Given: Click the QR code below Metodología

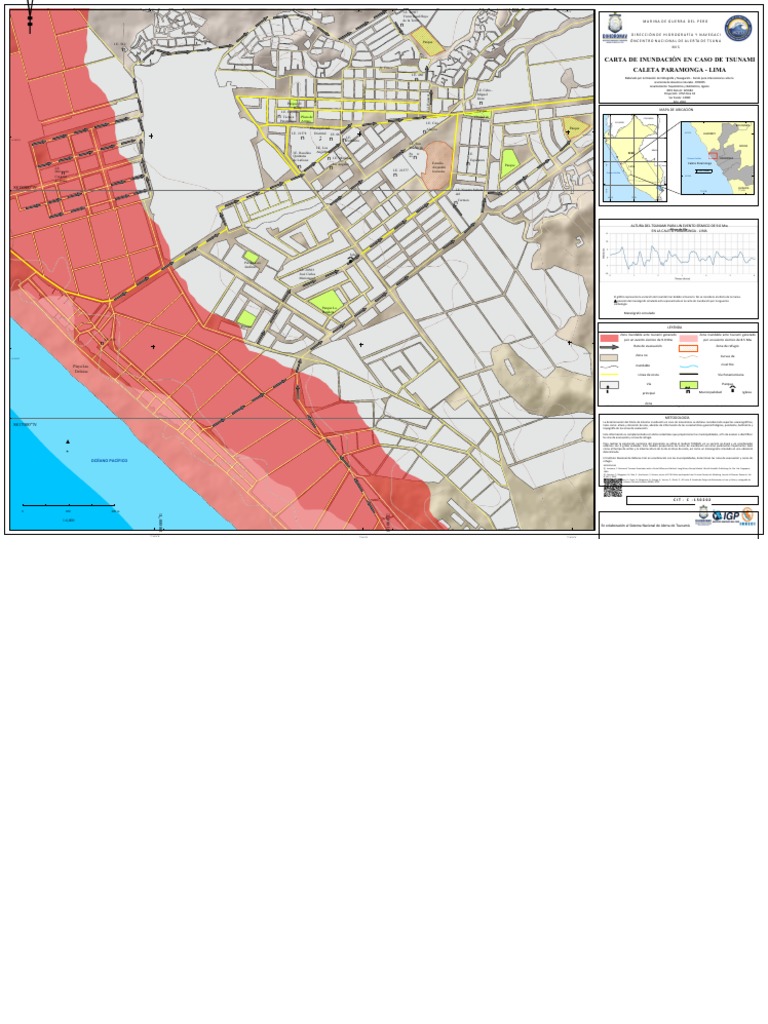Looking at the screenshot, I should pyautogui.click(x=613, y=487).
